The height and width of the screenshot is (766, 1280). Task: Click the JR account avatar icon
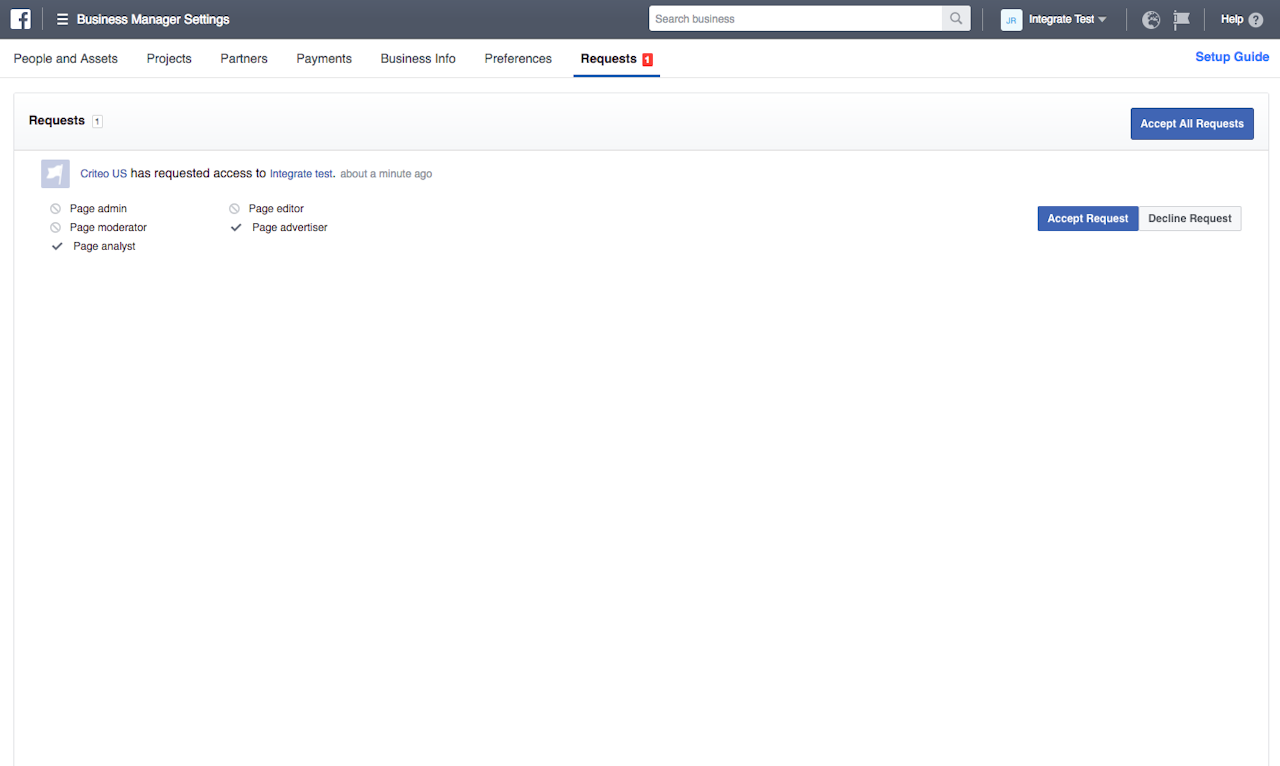[x=1011, y=19]
